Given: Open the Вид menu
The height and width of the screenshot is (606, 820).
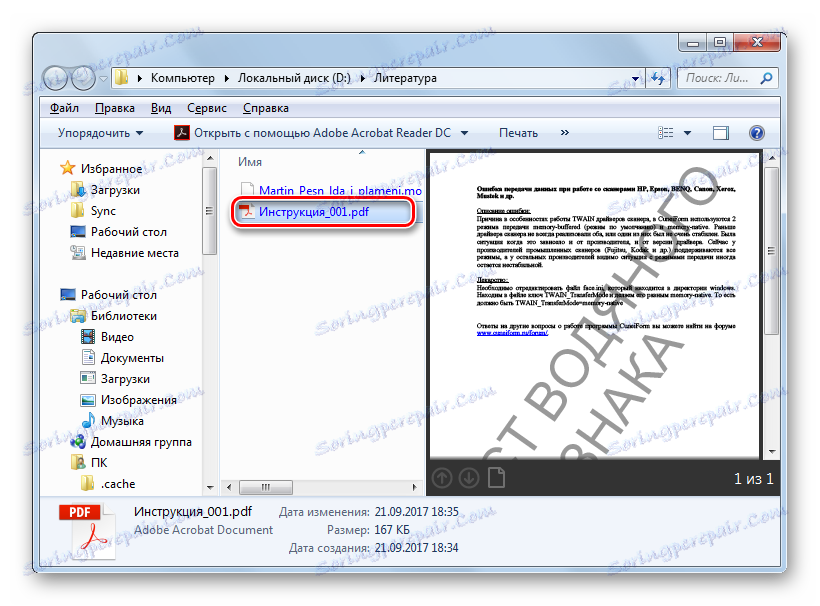Looking at the screenshot, I should pyautogui.click(x=161, y=108).
